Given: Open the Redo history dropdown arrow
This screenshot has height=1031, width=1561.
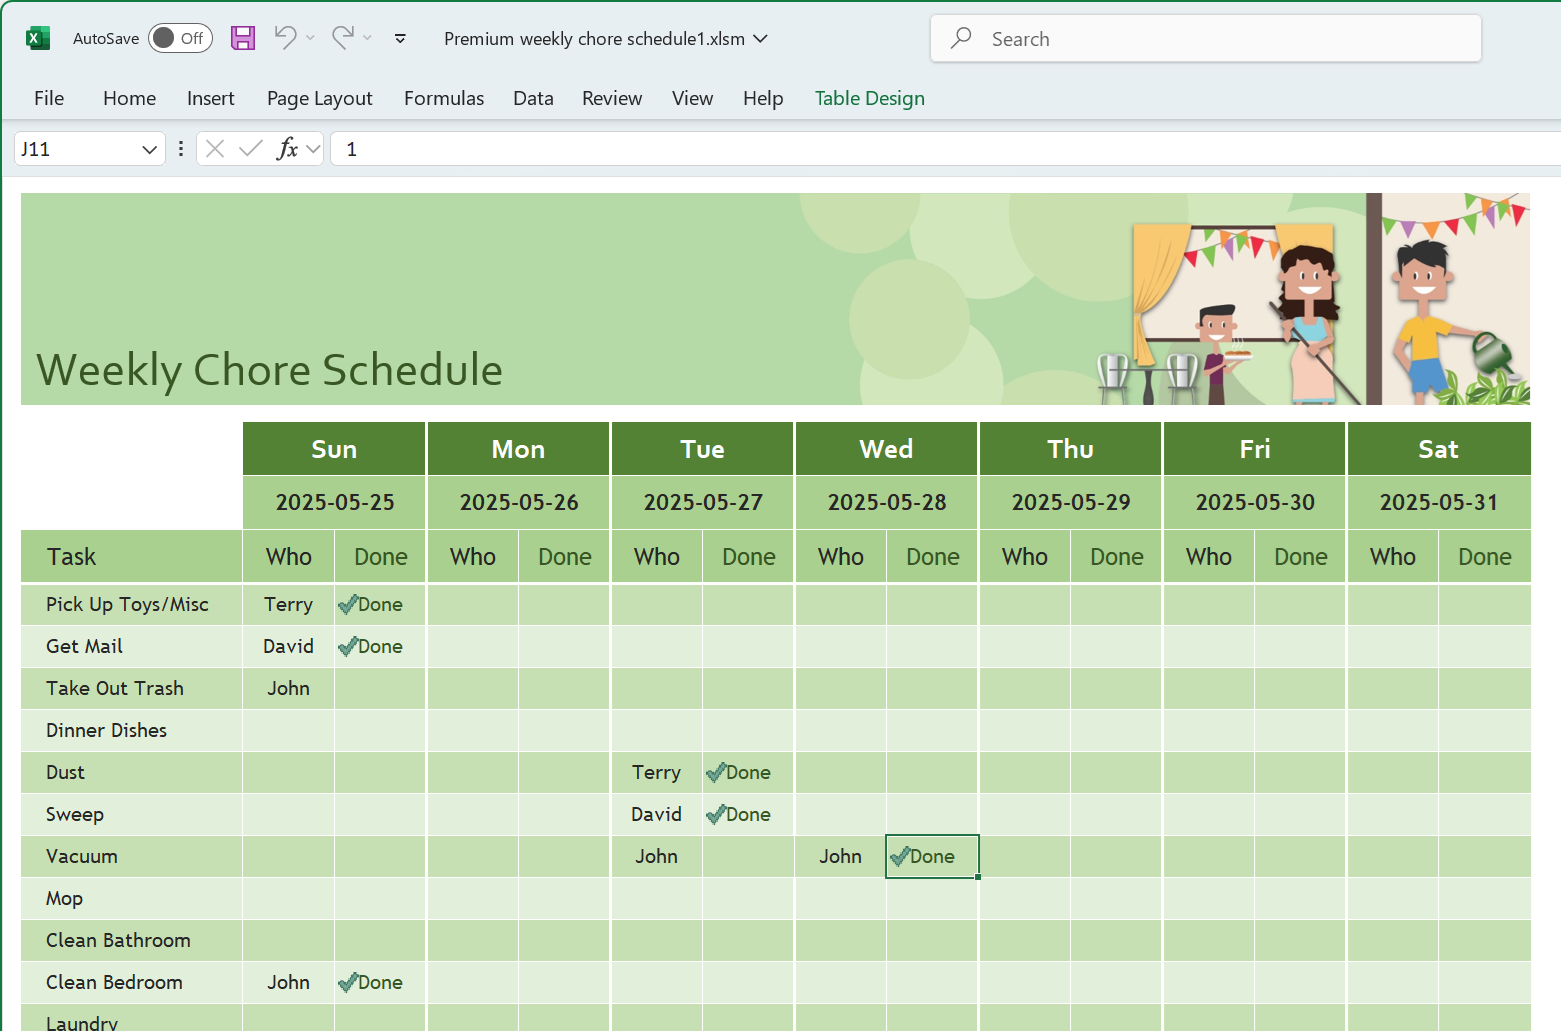Looking at the screenshot, I should 367,38.
